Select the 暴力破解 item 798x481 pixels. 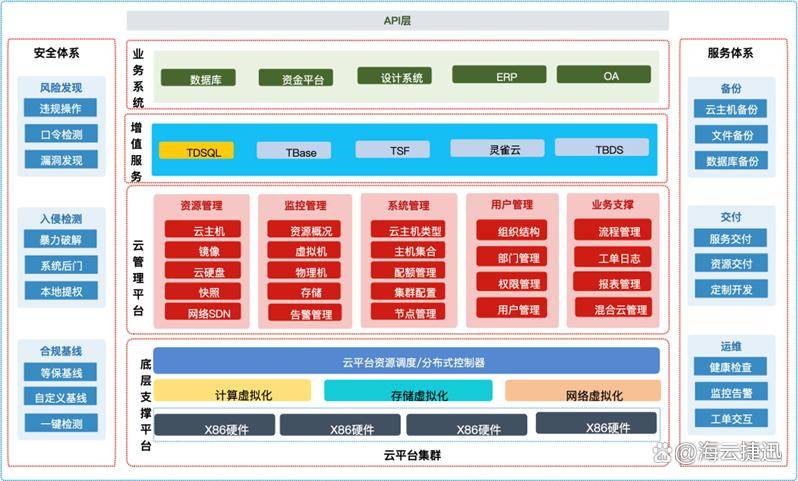click(x=61, y=239)
